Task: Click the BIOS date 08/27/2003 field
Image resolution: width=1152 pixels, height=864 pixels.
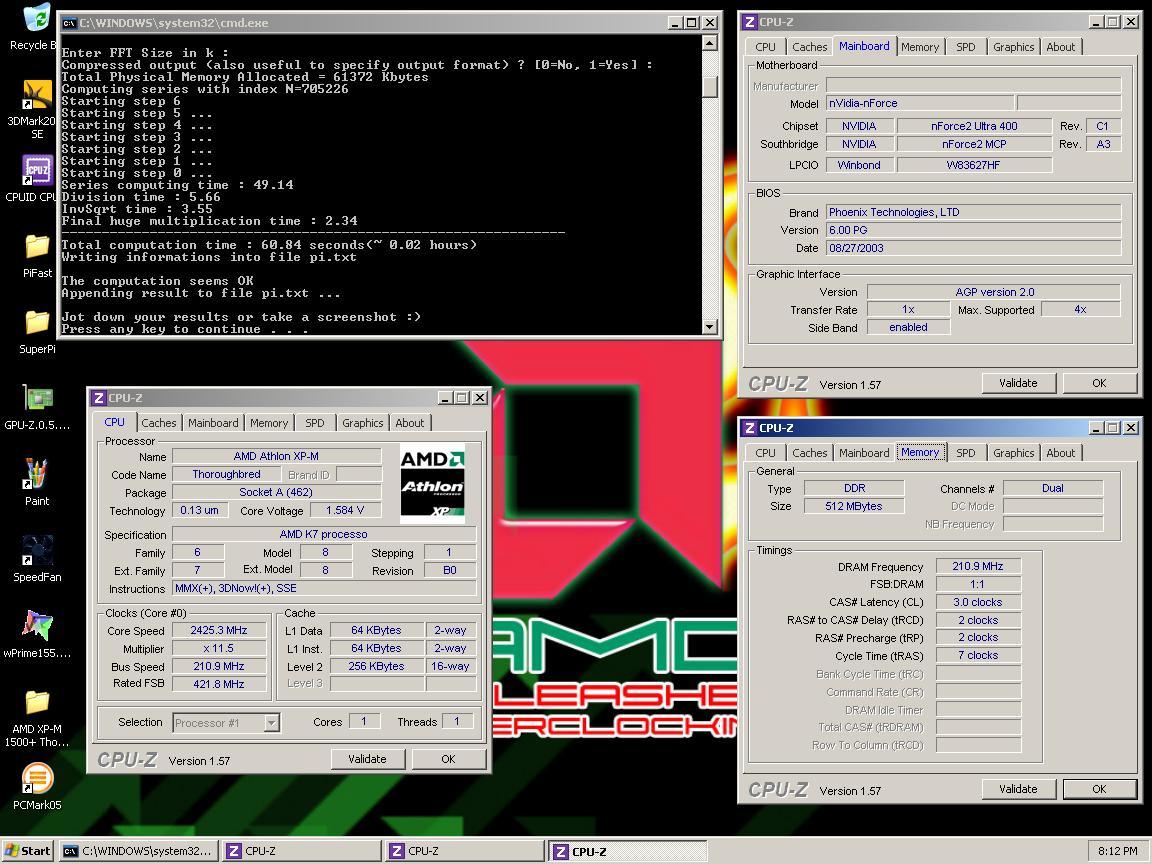Action: 973,248
